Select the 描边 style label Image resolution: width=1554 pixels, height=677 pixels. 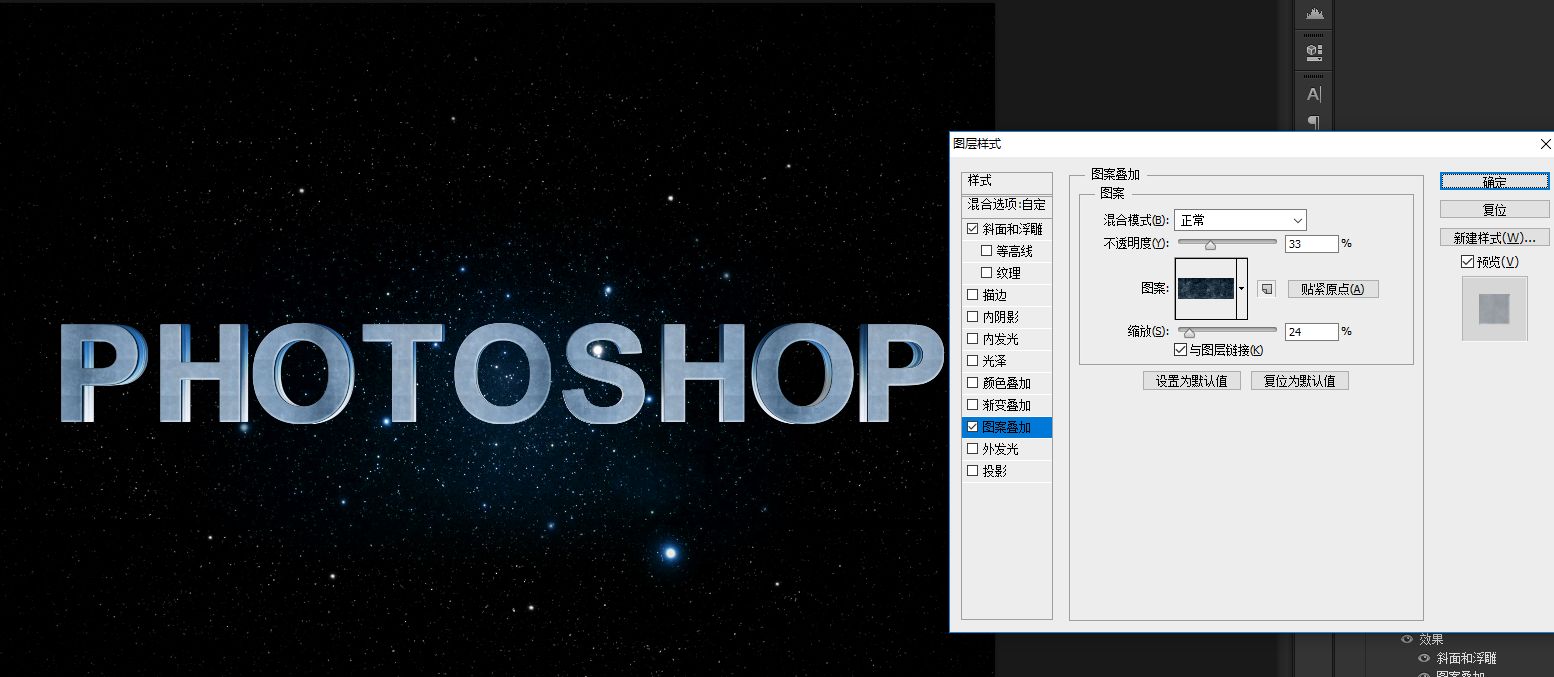coord(994,295)
